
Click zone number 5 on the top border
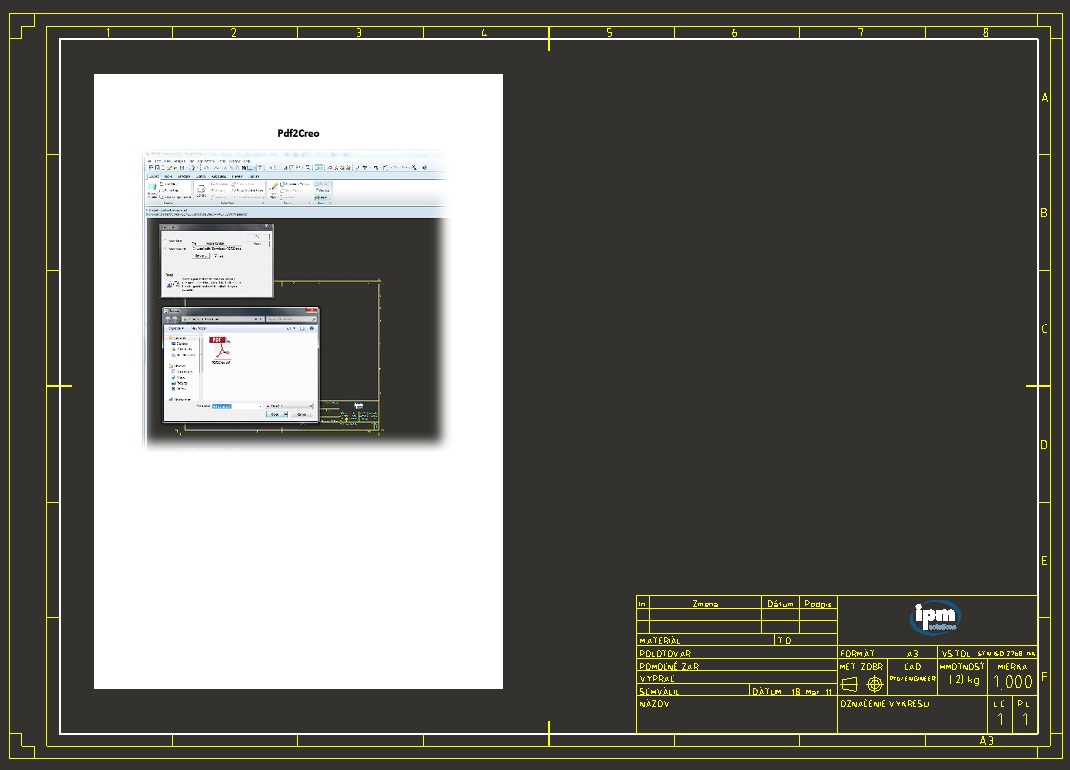click(x=609, y=32)
